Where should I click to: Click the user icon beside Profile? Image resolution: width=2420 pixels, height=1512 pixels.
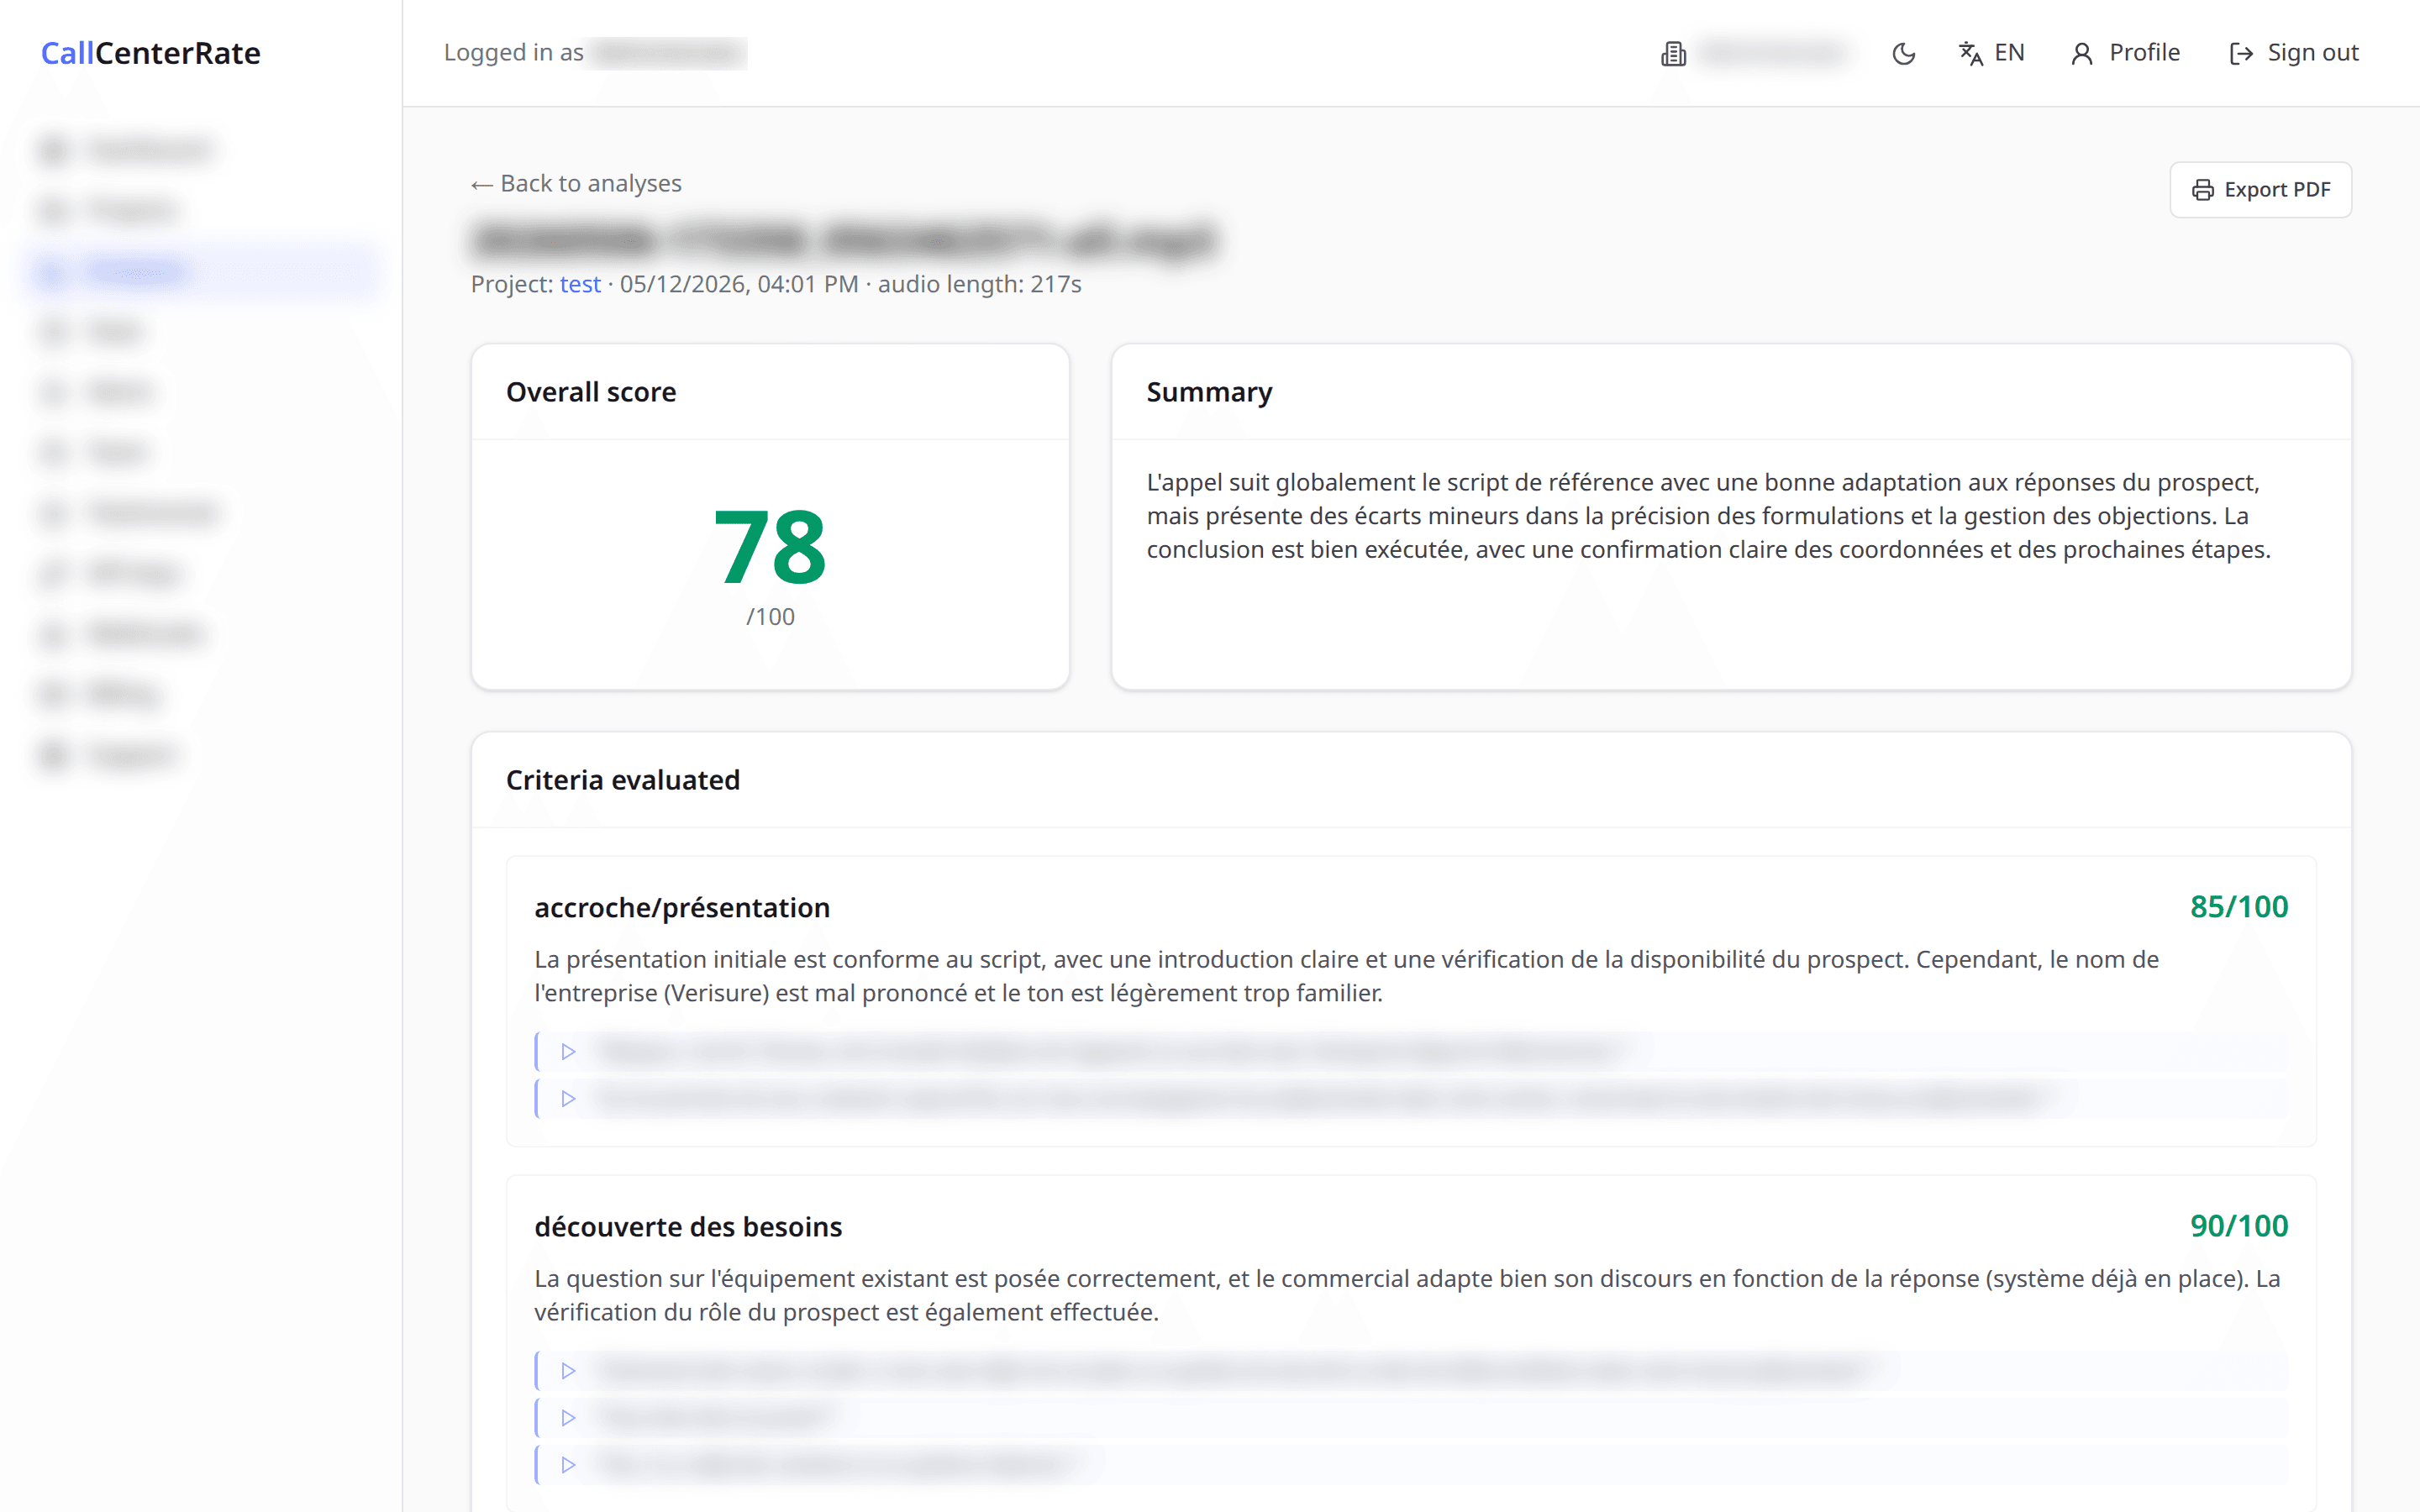click(x=2082, y=54)
